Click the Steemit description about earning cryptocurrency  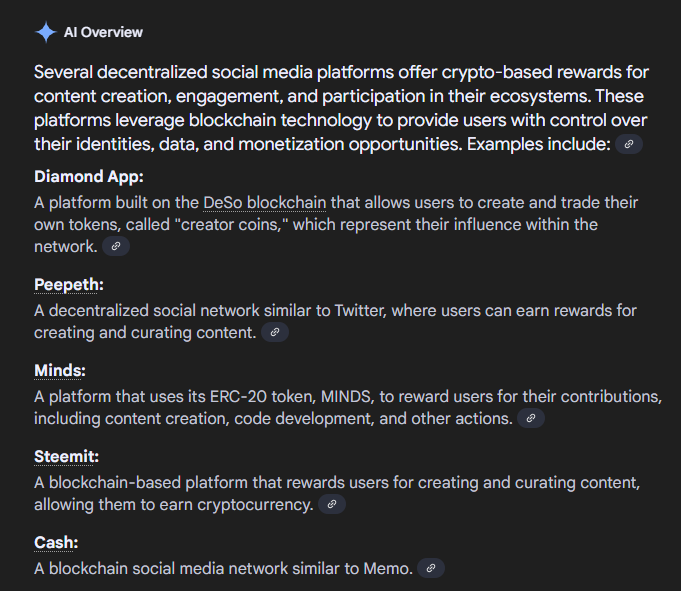[x=337, y=493]
